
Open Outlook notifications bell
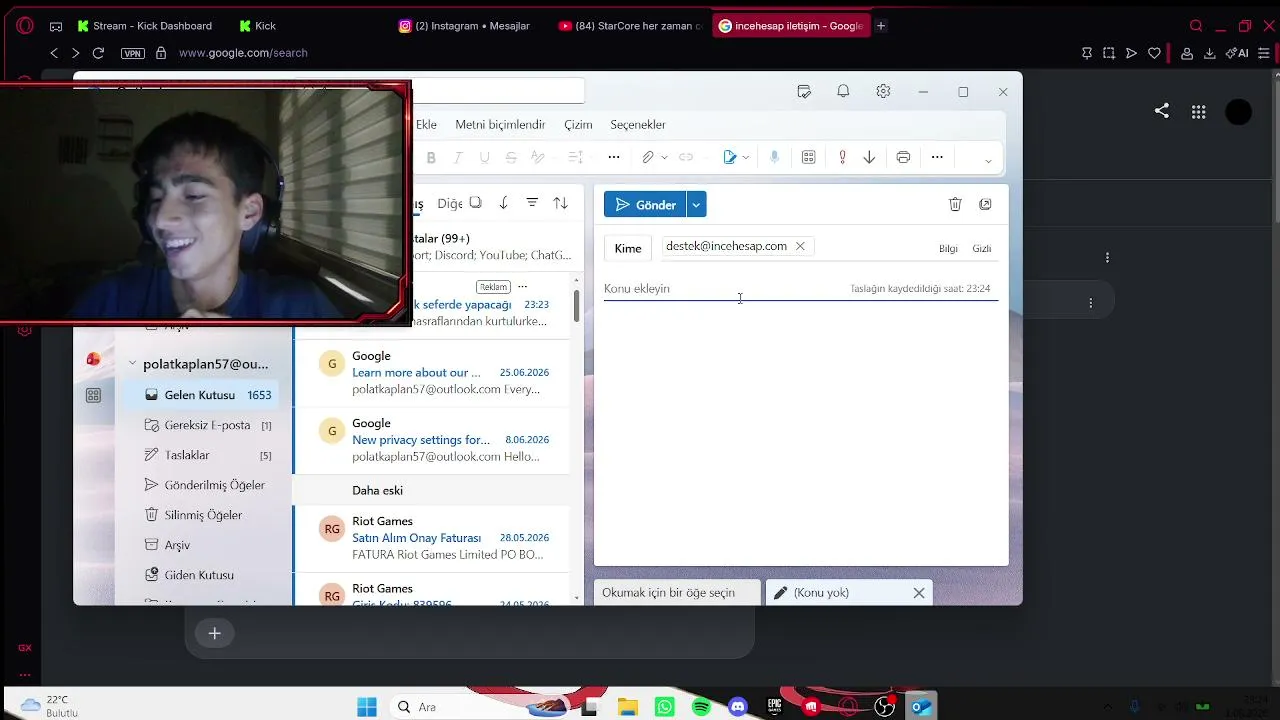click(x=843, y=92)
